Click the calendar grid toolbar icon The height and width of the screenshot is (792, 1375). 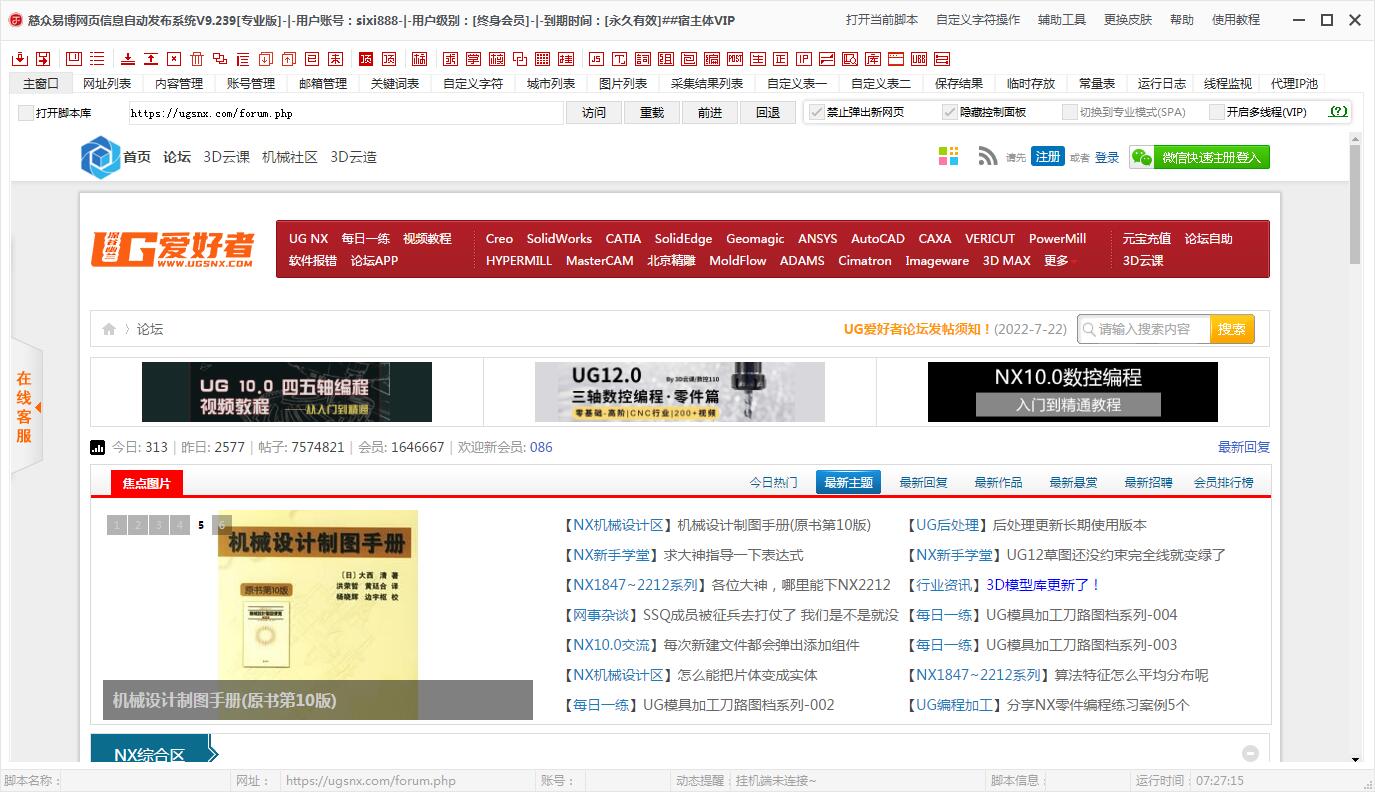(542, 59)
